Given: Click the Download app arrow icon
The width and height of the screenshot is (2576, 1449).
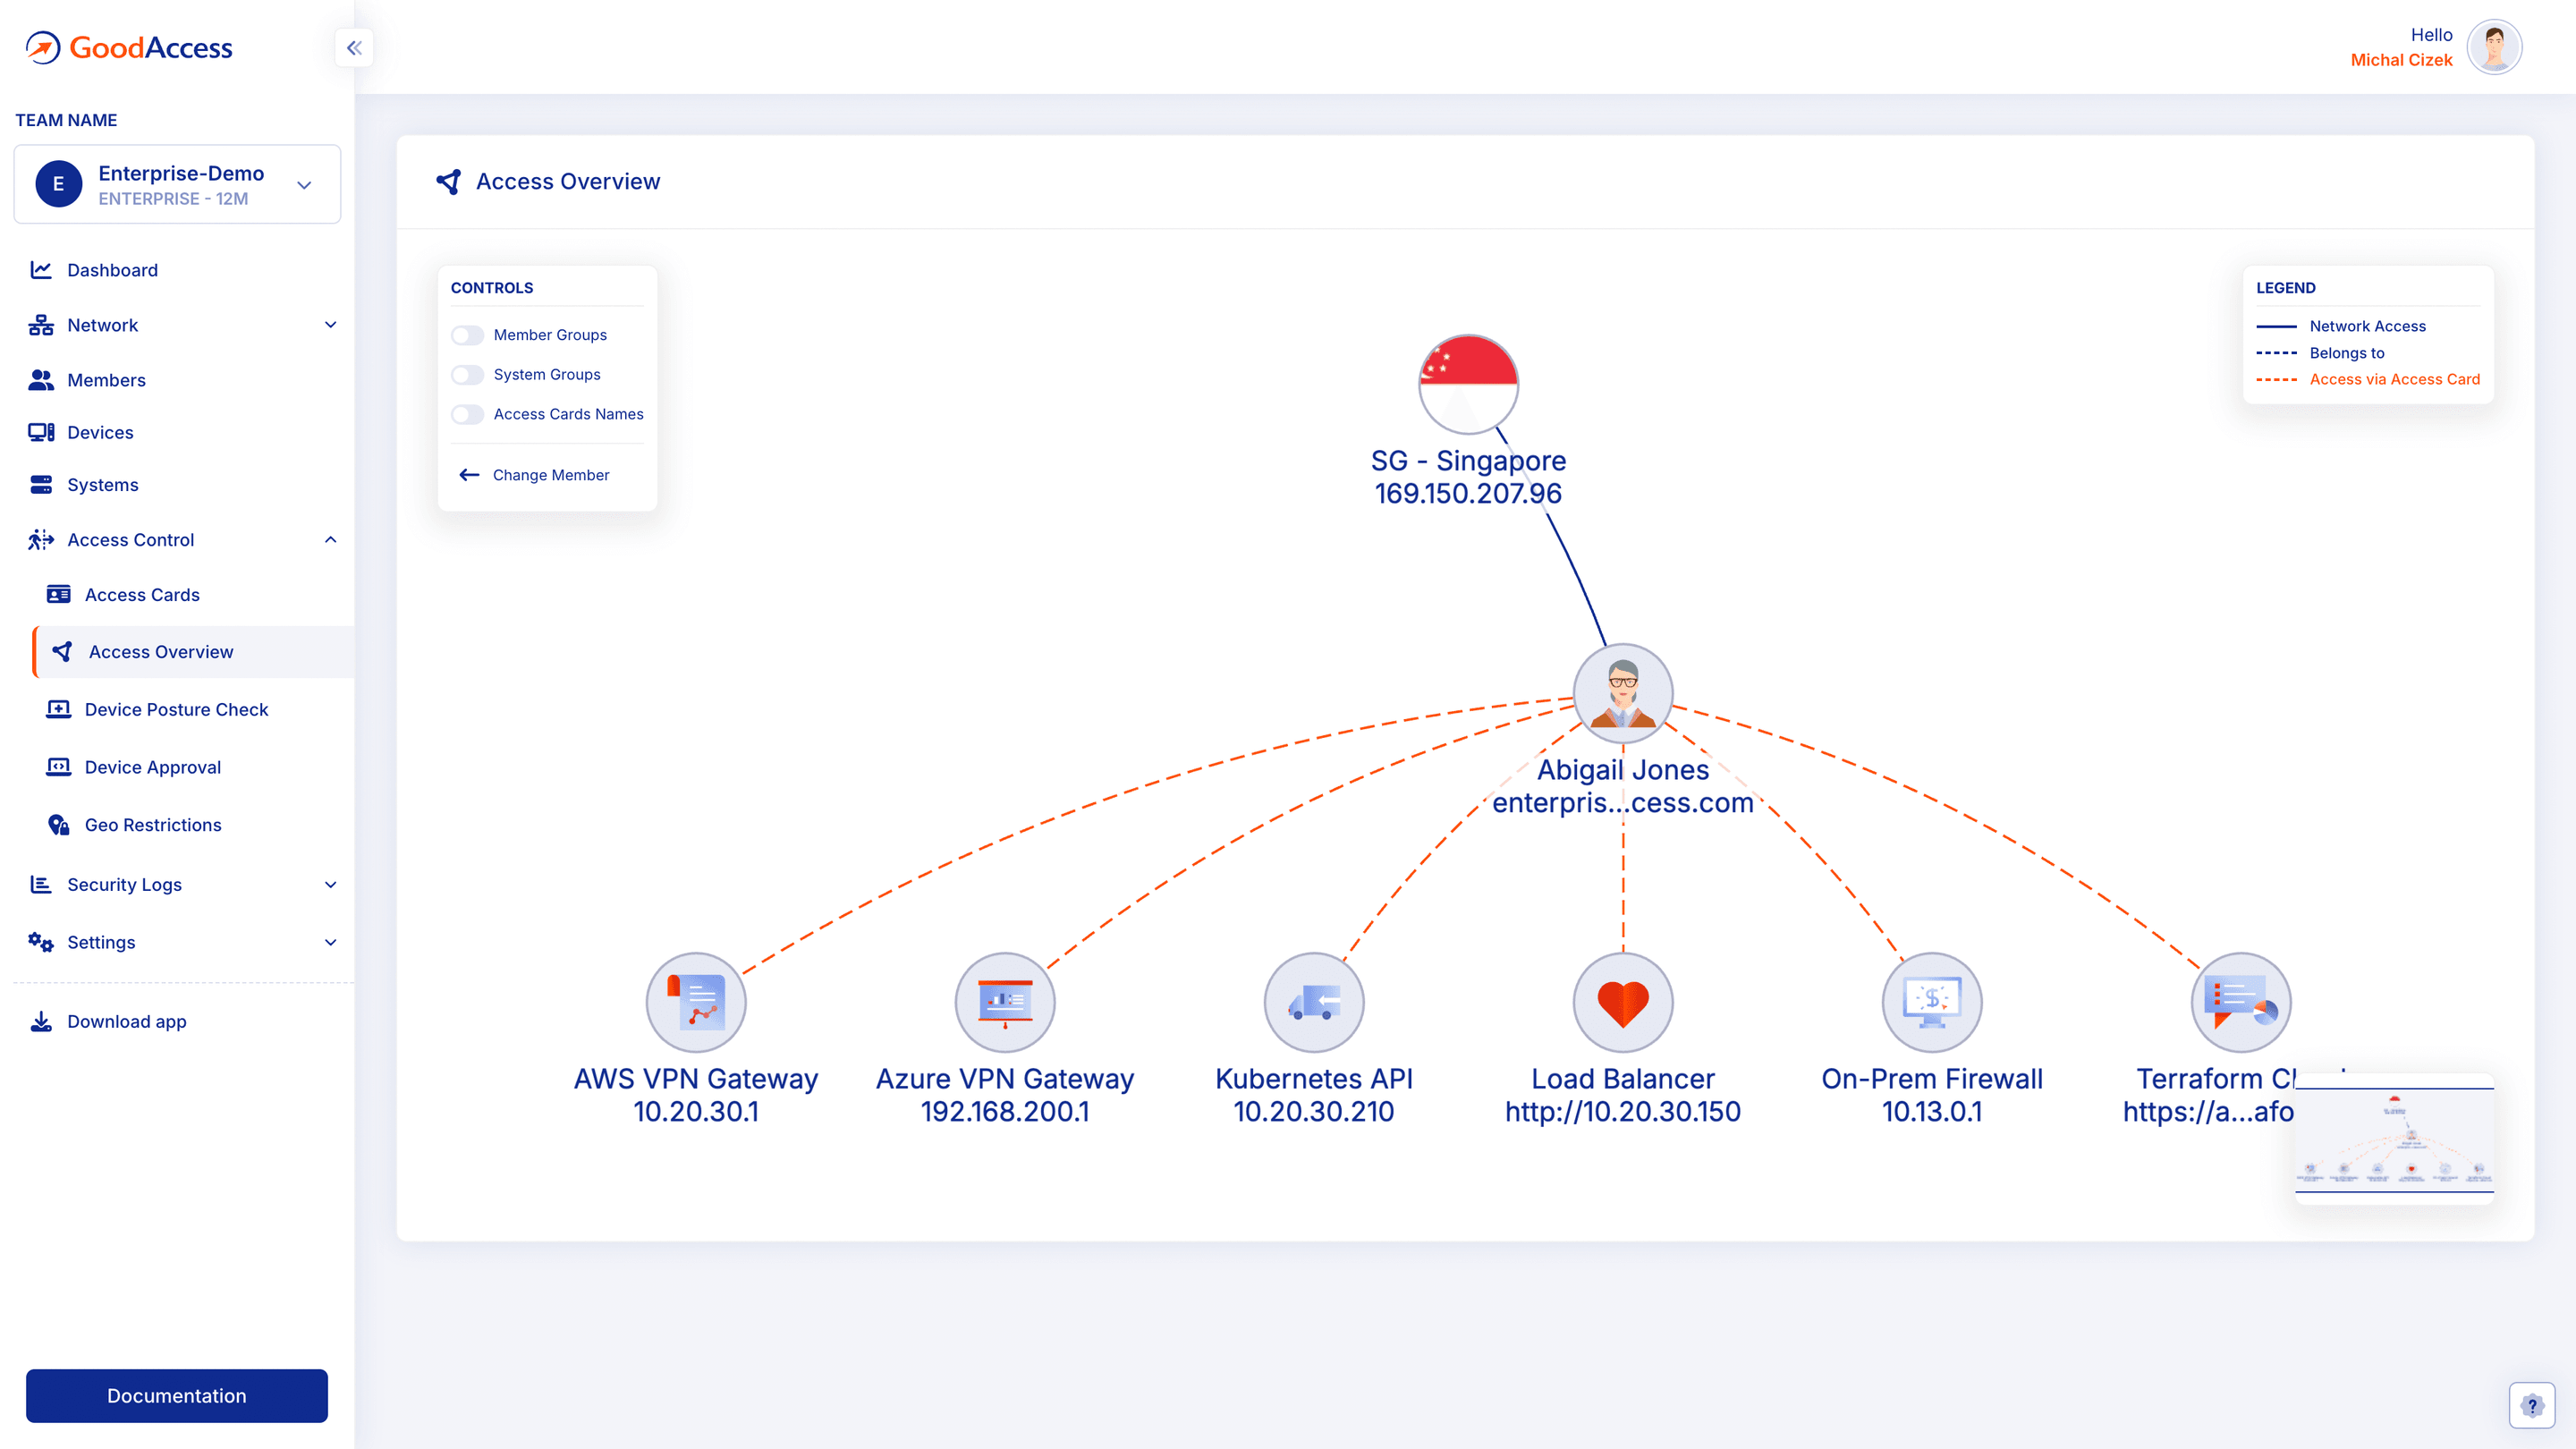Looking at the screenshot, I should pyautogui.click(x=41, y=1021).
